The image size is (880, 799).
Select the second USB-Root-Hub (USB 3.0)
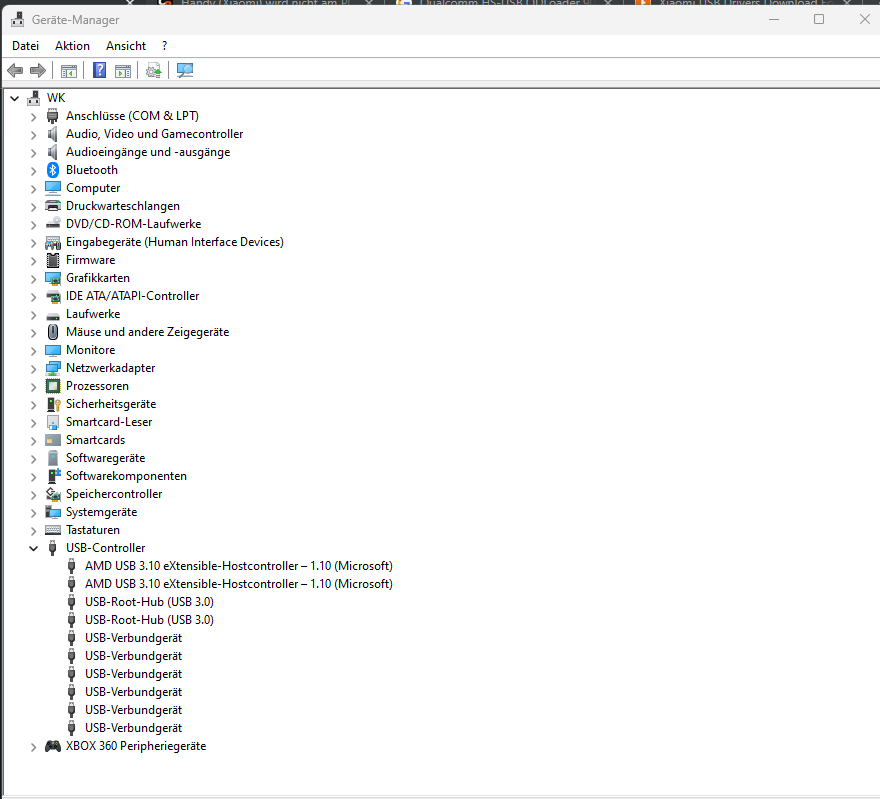(149, 619)
